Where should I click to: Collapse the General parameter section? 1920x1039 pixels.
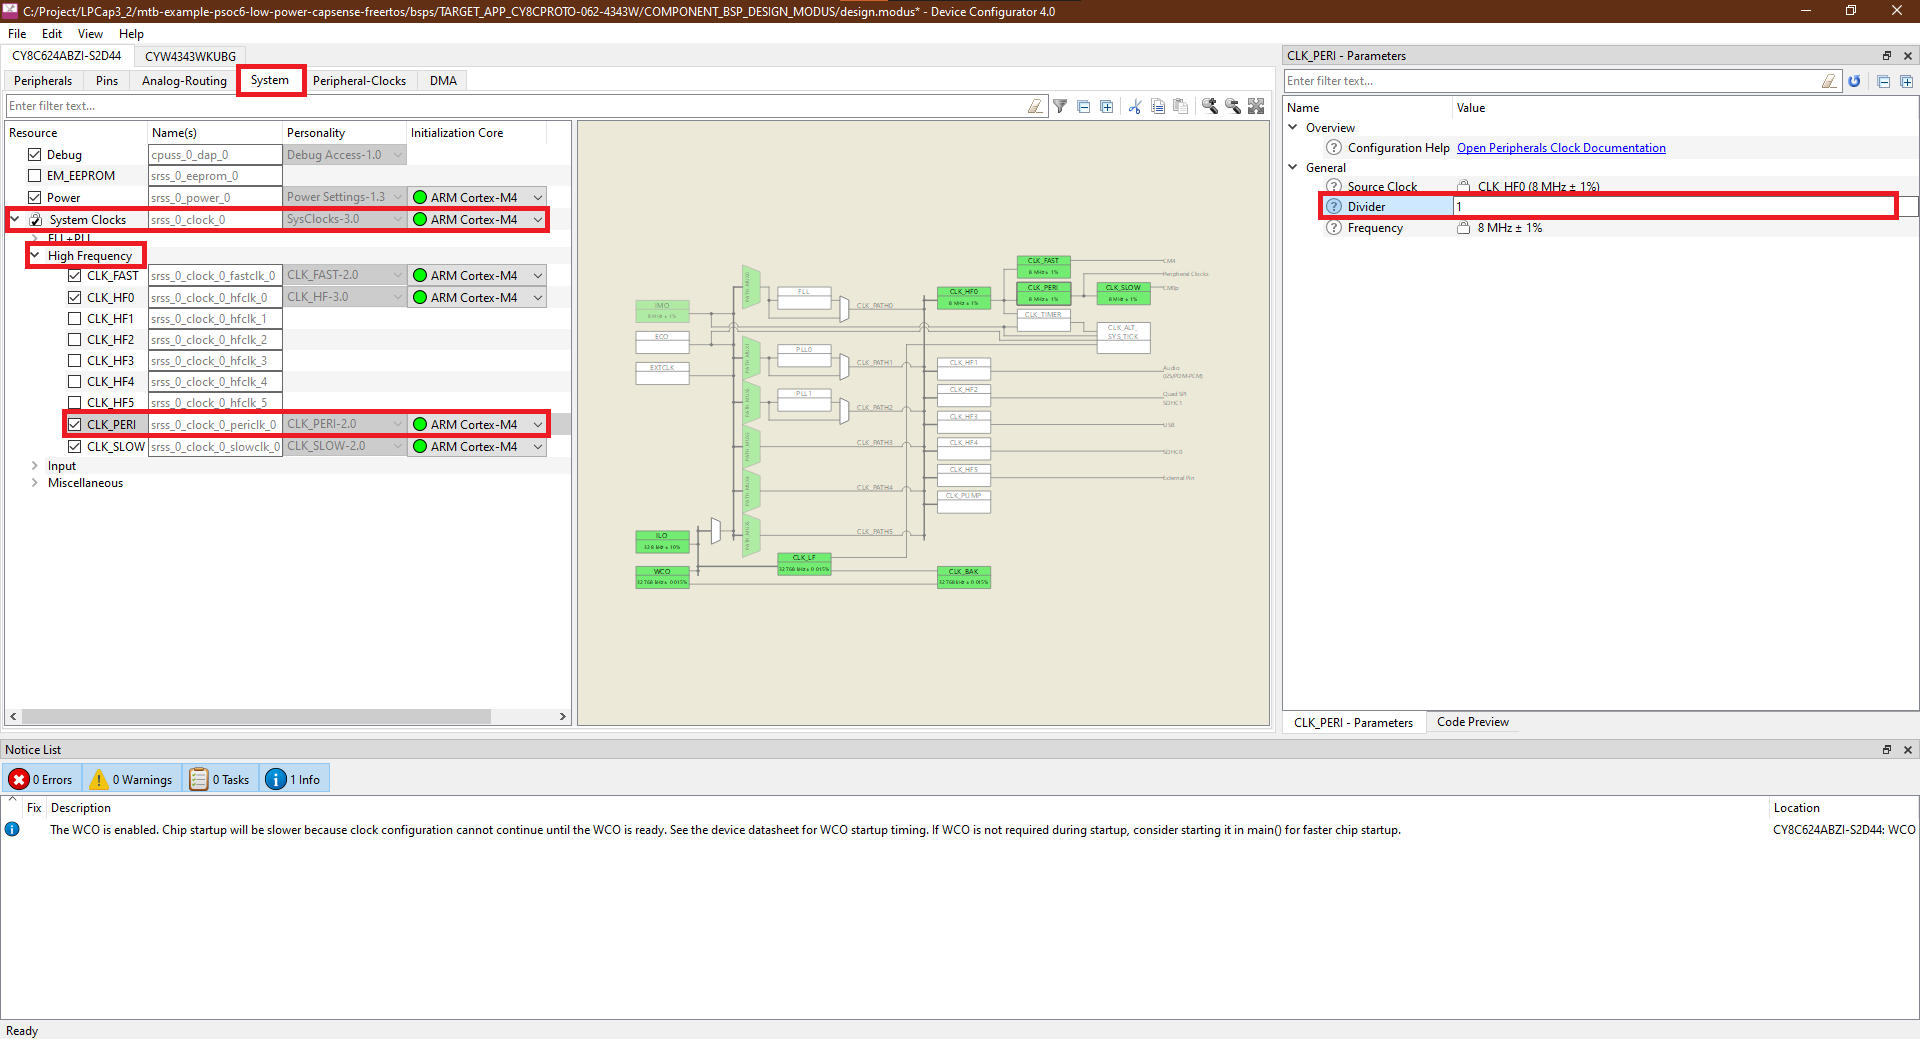[x=1293, y=168]
